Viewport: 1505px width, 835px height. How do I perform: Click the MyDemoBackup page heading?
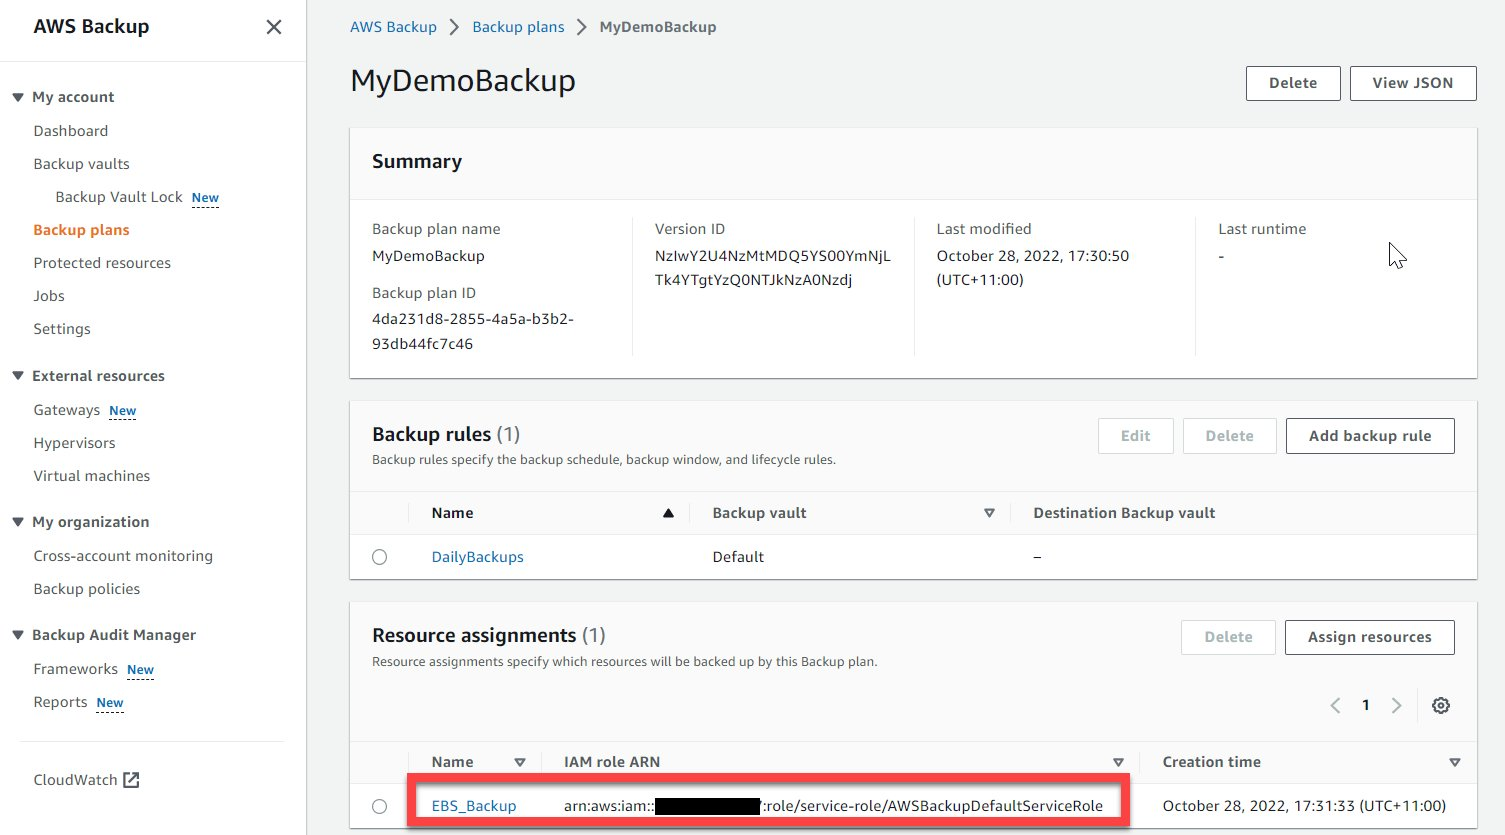[x=463, y=80]
